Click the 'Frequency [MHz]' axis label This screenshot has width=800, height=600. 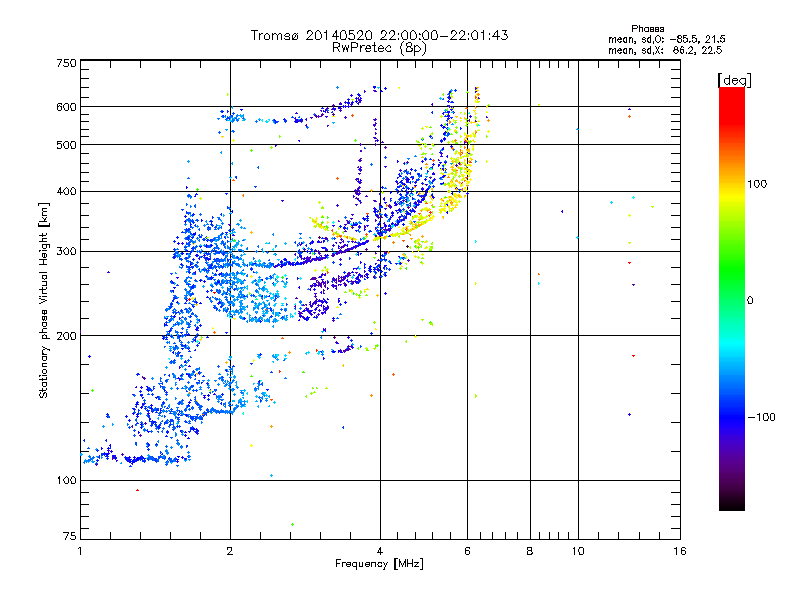[379, 564]
